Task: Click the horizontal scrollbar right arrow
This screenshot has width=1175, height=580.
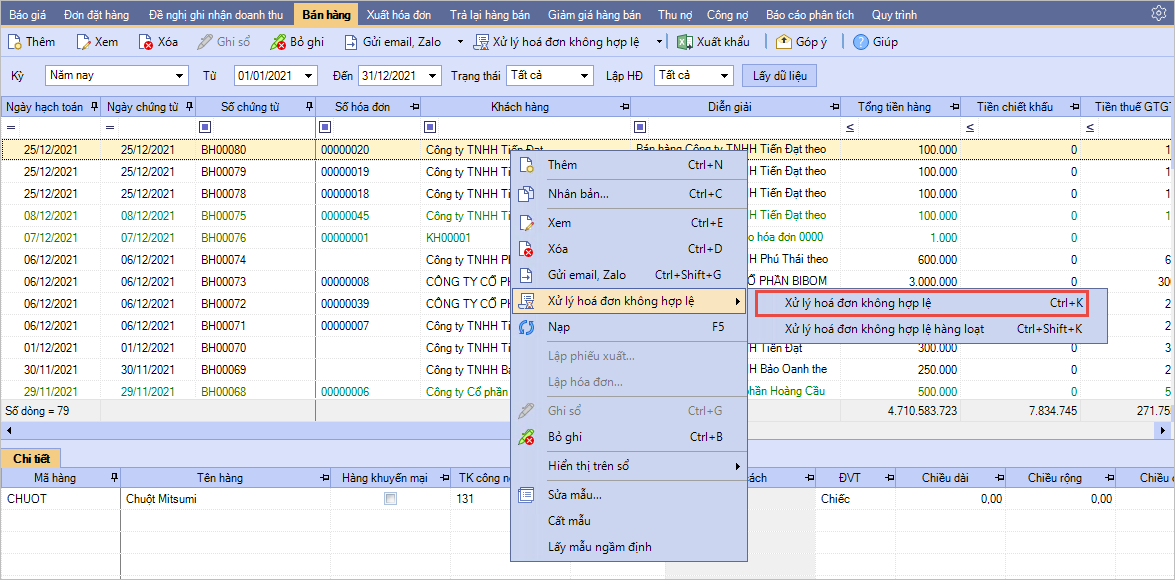Action: 1162,430
